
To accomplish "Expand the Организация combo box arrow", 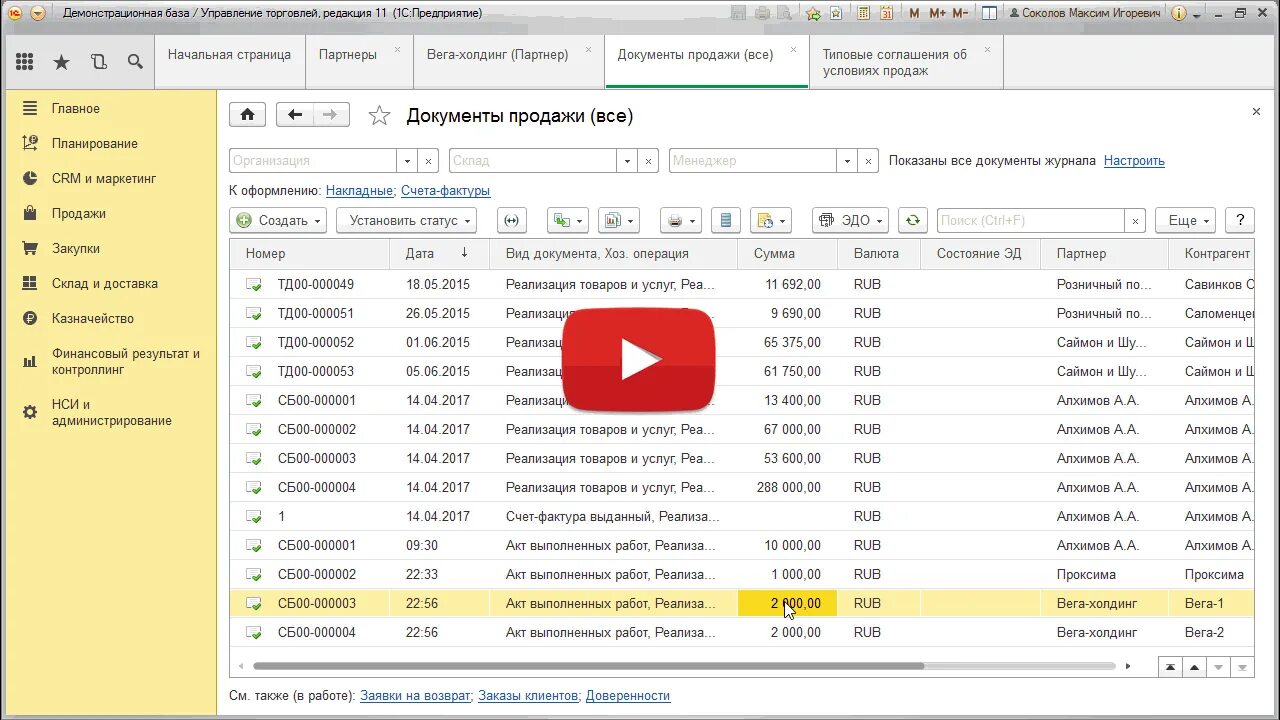I will coord(407,161).
